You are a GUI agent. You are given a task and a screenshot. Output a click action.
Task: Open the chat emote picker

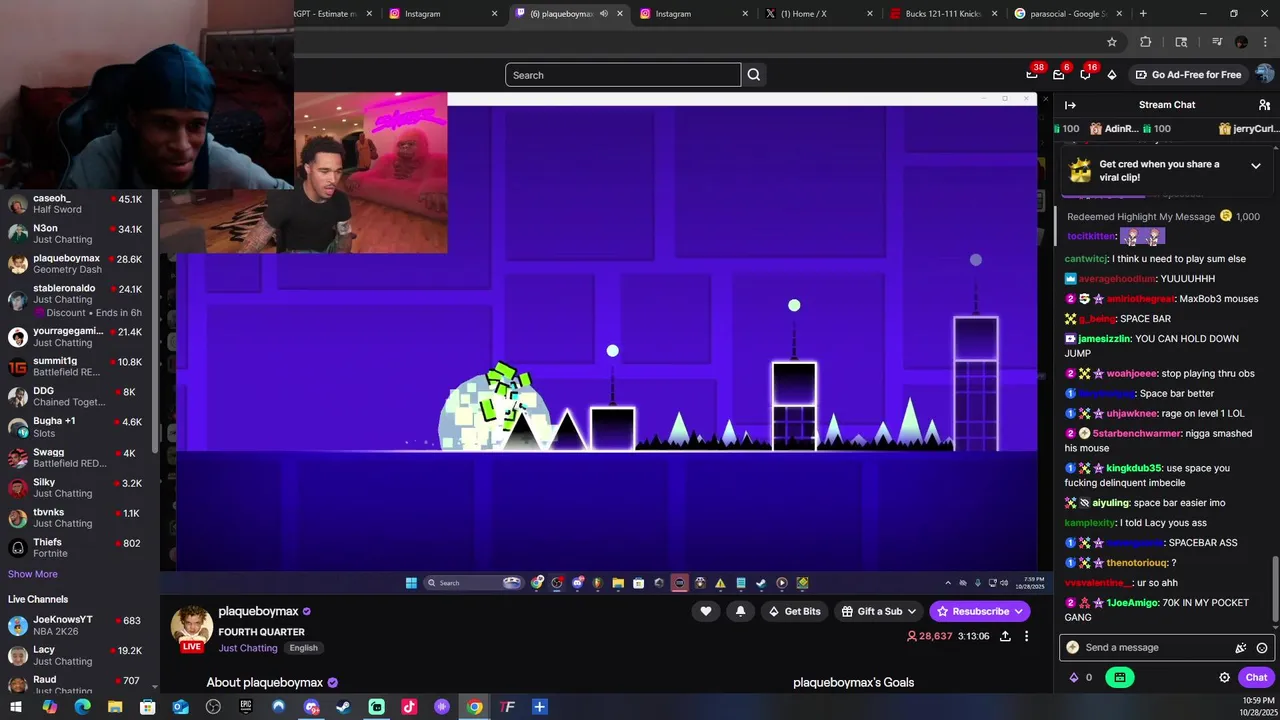point(1262,648)
